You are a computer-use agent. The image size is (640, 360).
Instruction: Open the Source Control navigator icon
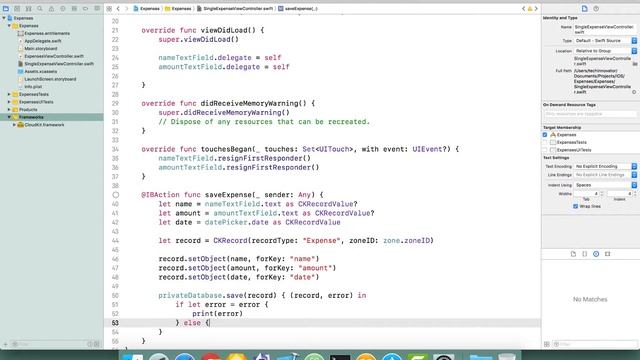coord(17,8)
